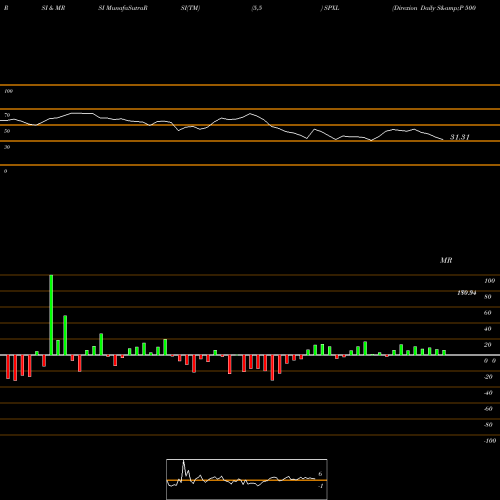Click the 50 label on the RSI axis

tap(7, 131)
